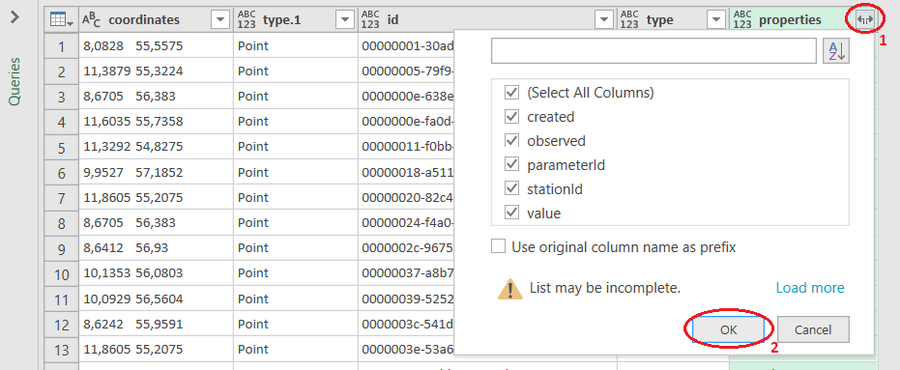This screenshot has width=900, height=370.
Task: Select the id column header
Action: (487, 20)
